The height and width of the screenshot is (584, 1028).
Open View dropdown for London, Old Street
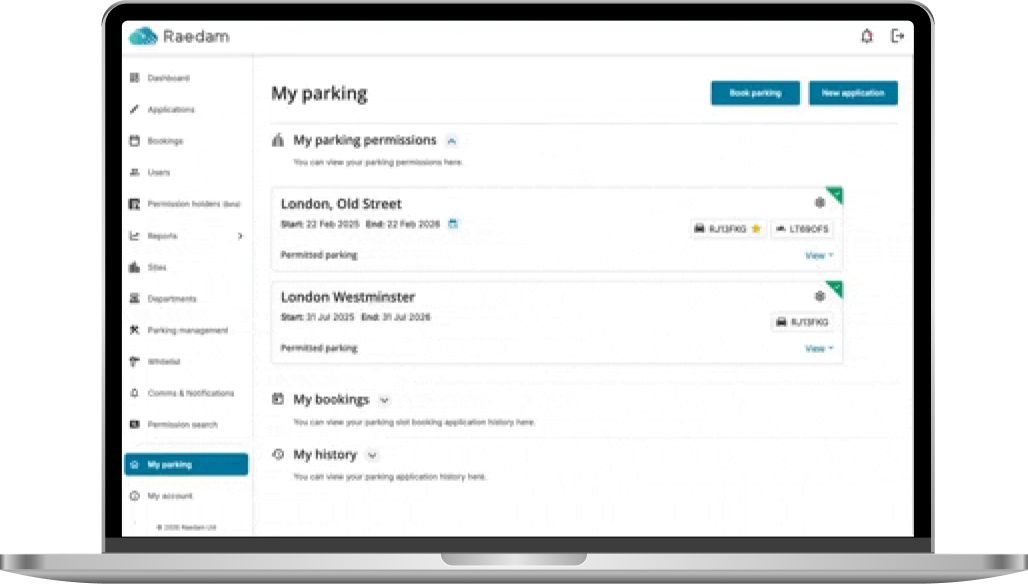pyautogui.click(x=819, y=256)
